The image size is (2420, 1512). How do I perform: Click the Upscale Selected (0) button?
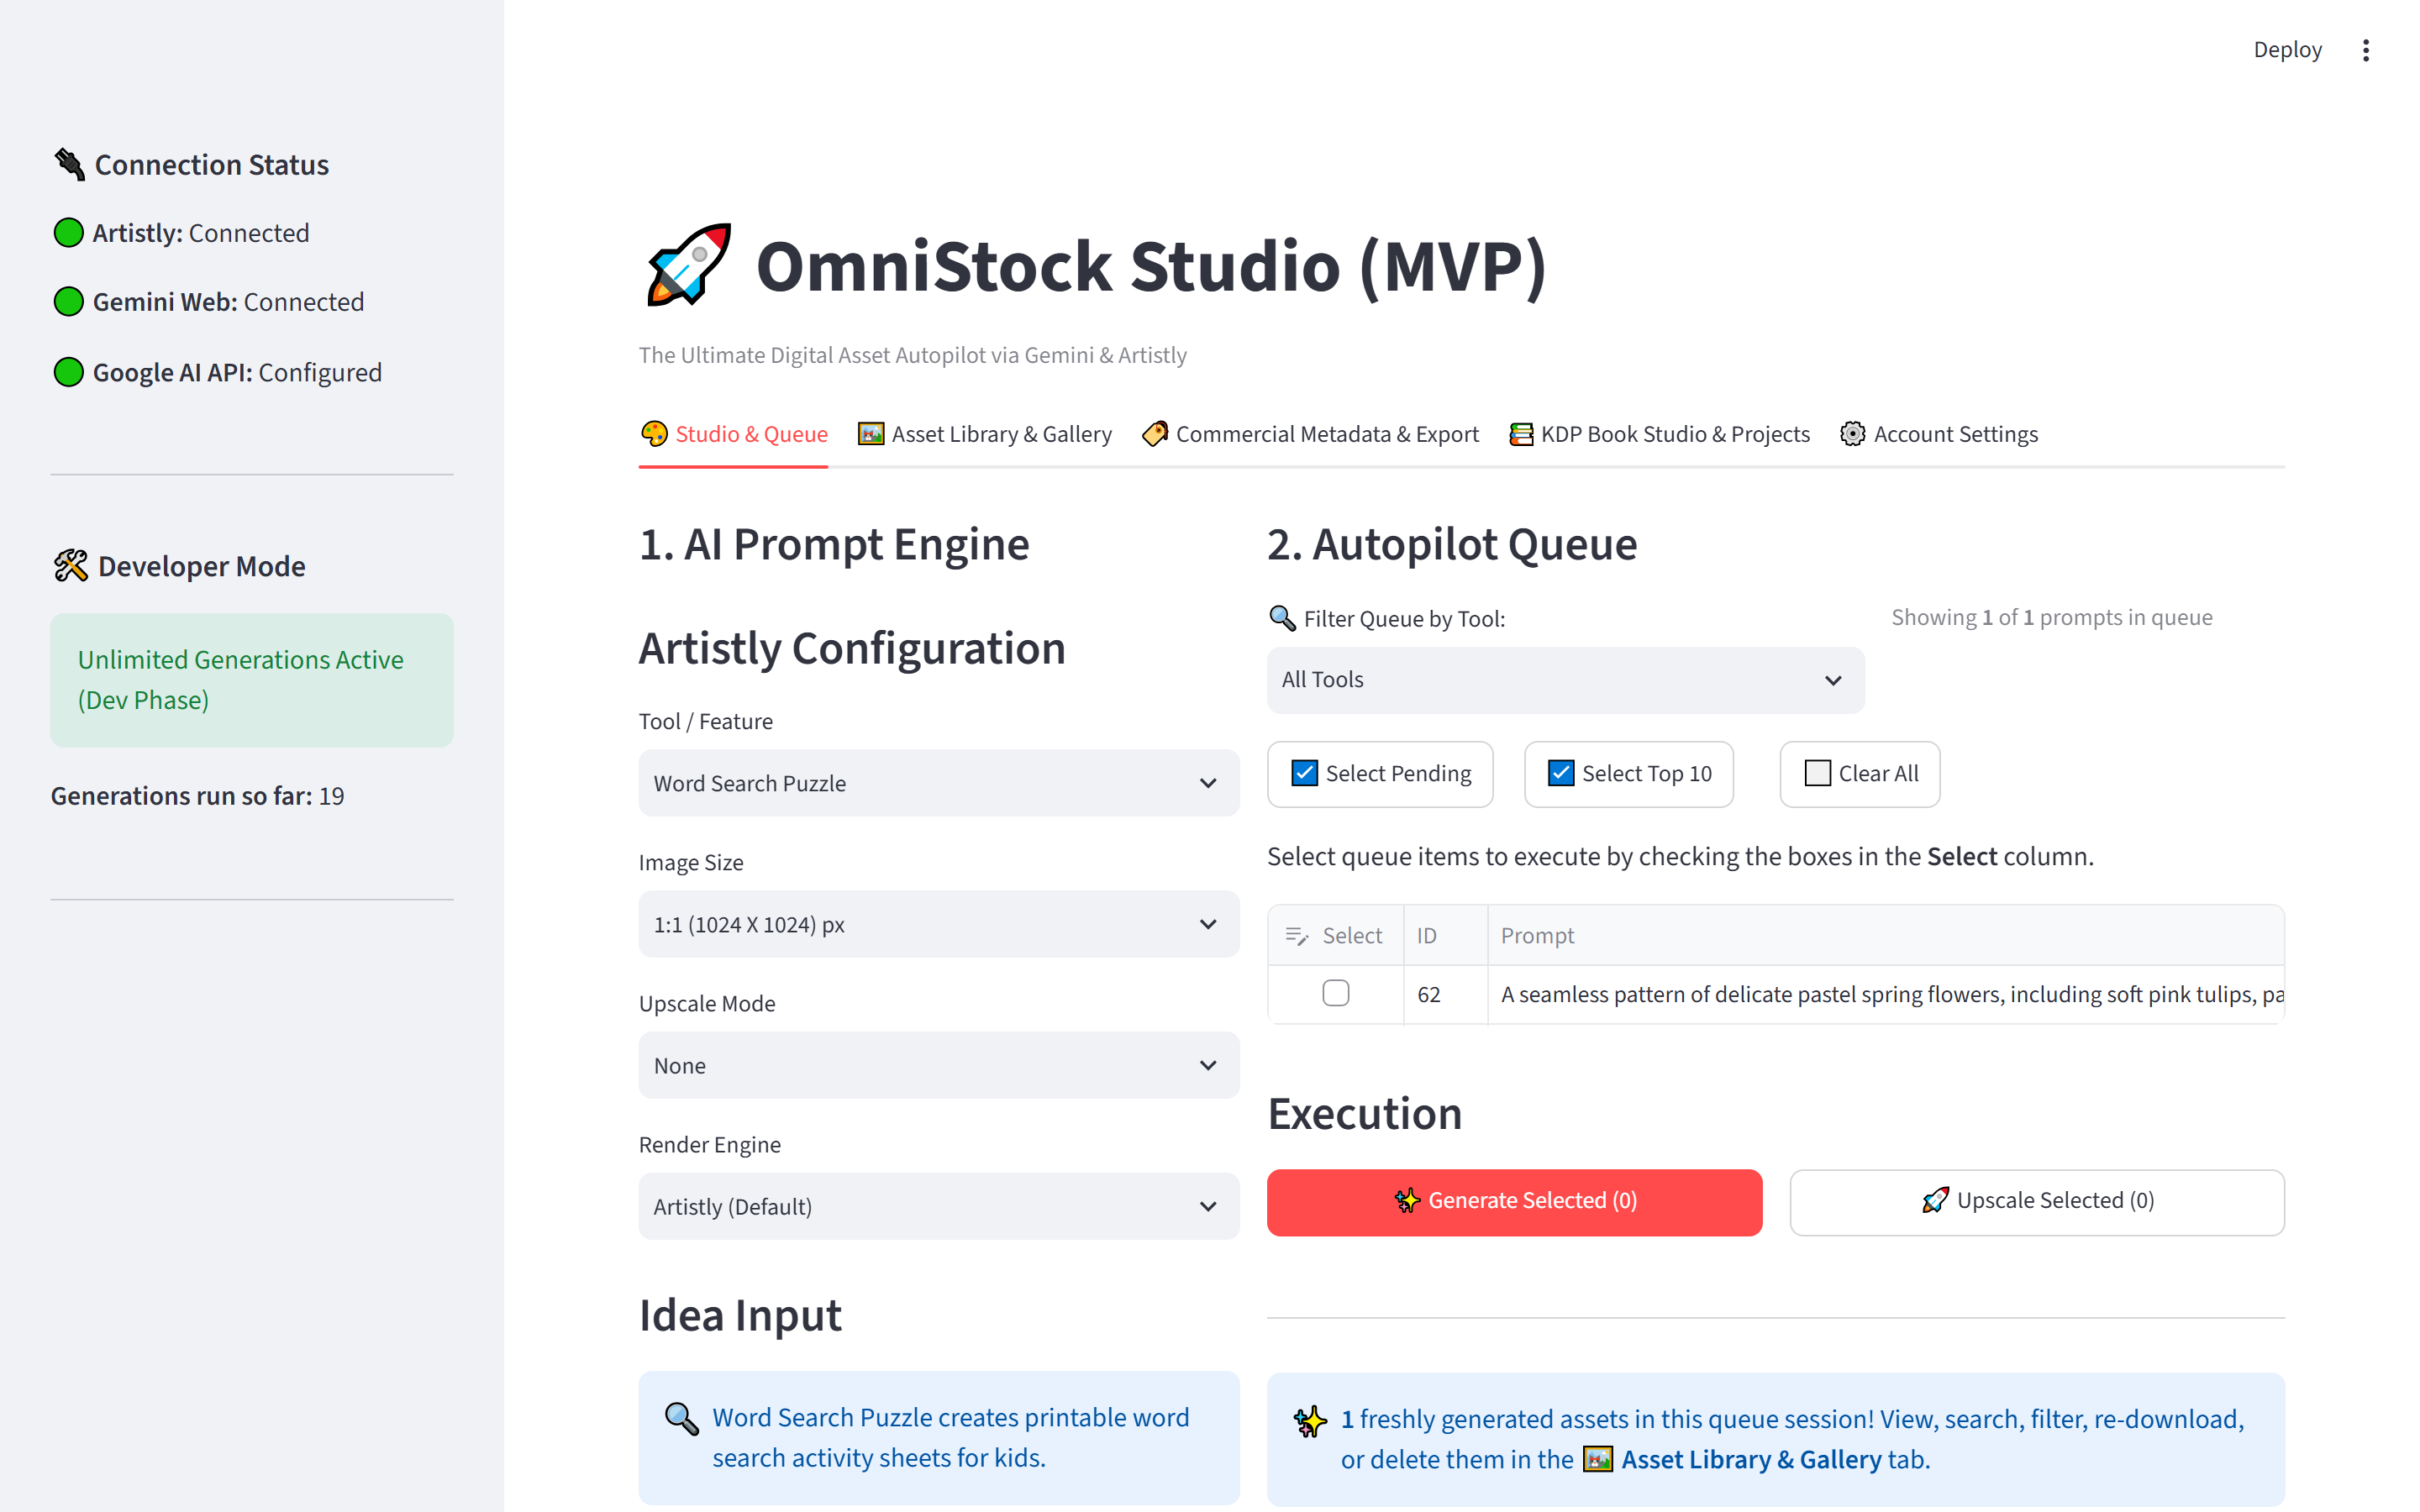click(x=2036, y=1202)
